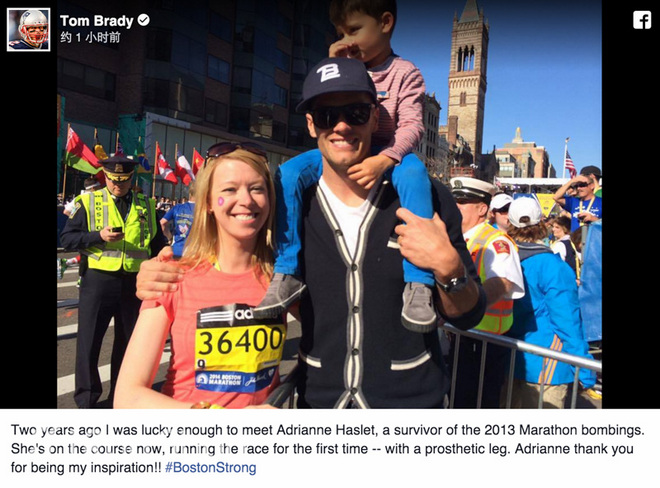The width and height of the screenshot is (660, 488).
Task: Click the American flag on the pole
Action: 570,163
